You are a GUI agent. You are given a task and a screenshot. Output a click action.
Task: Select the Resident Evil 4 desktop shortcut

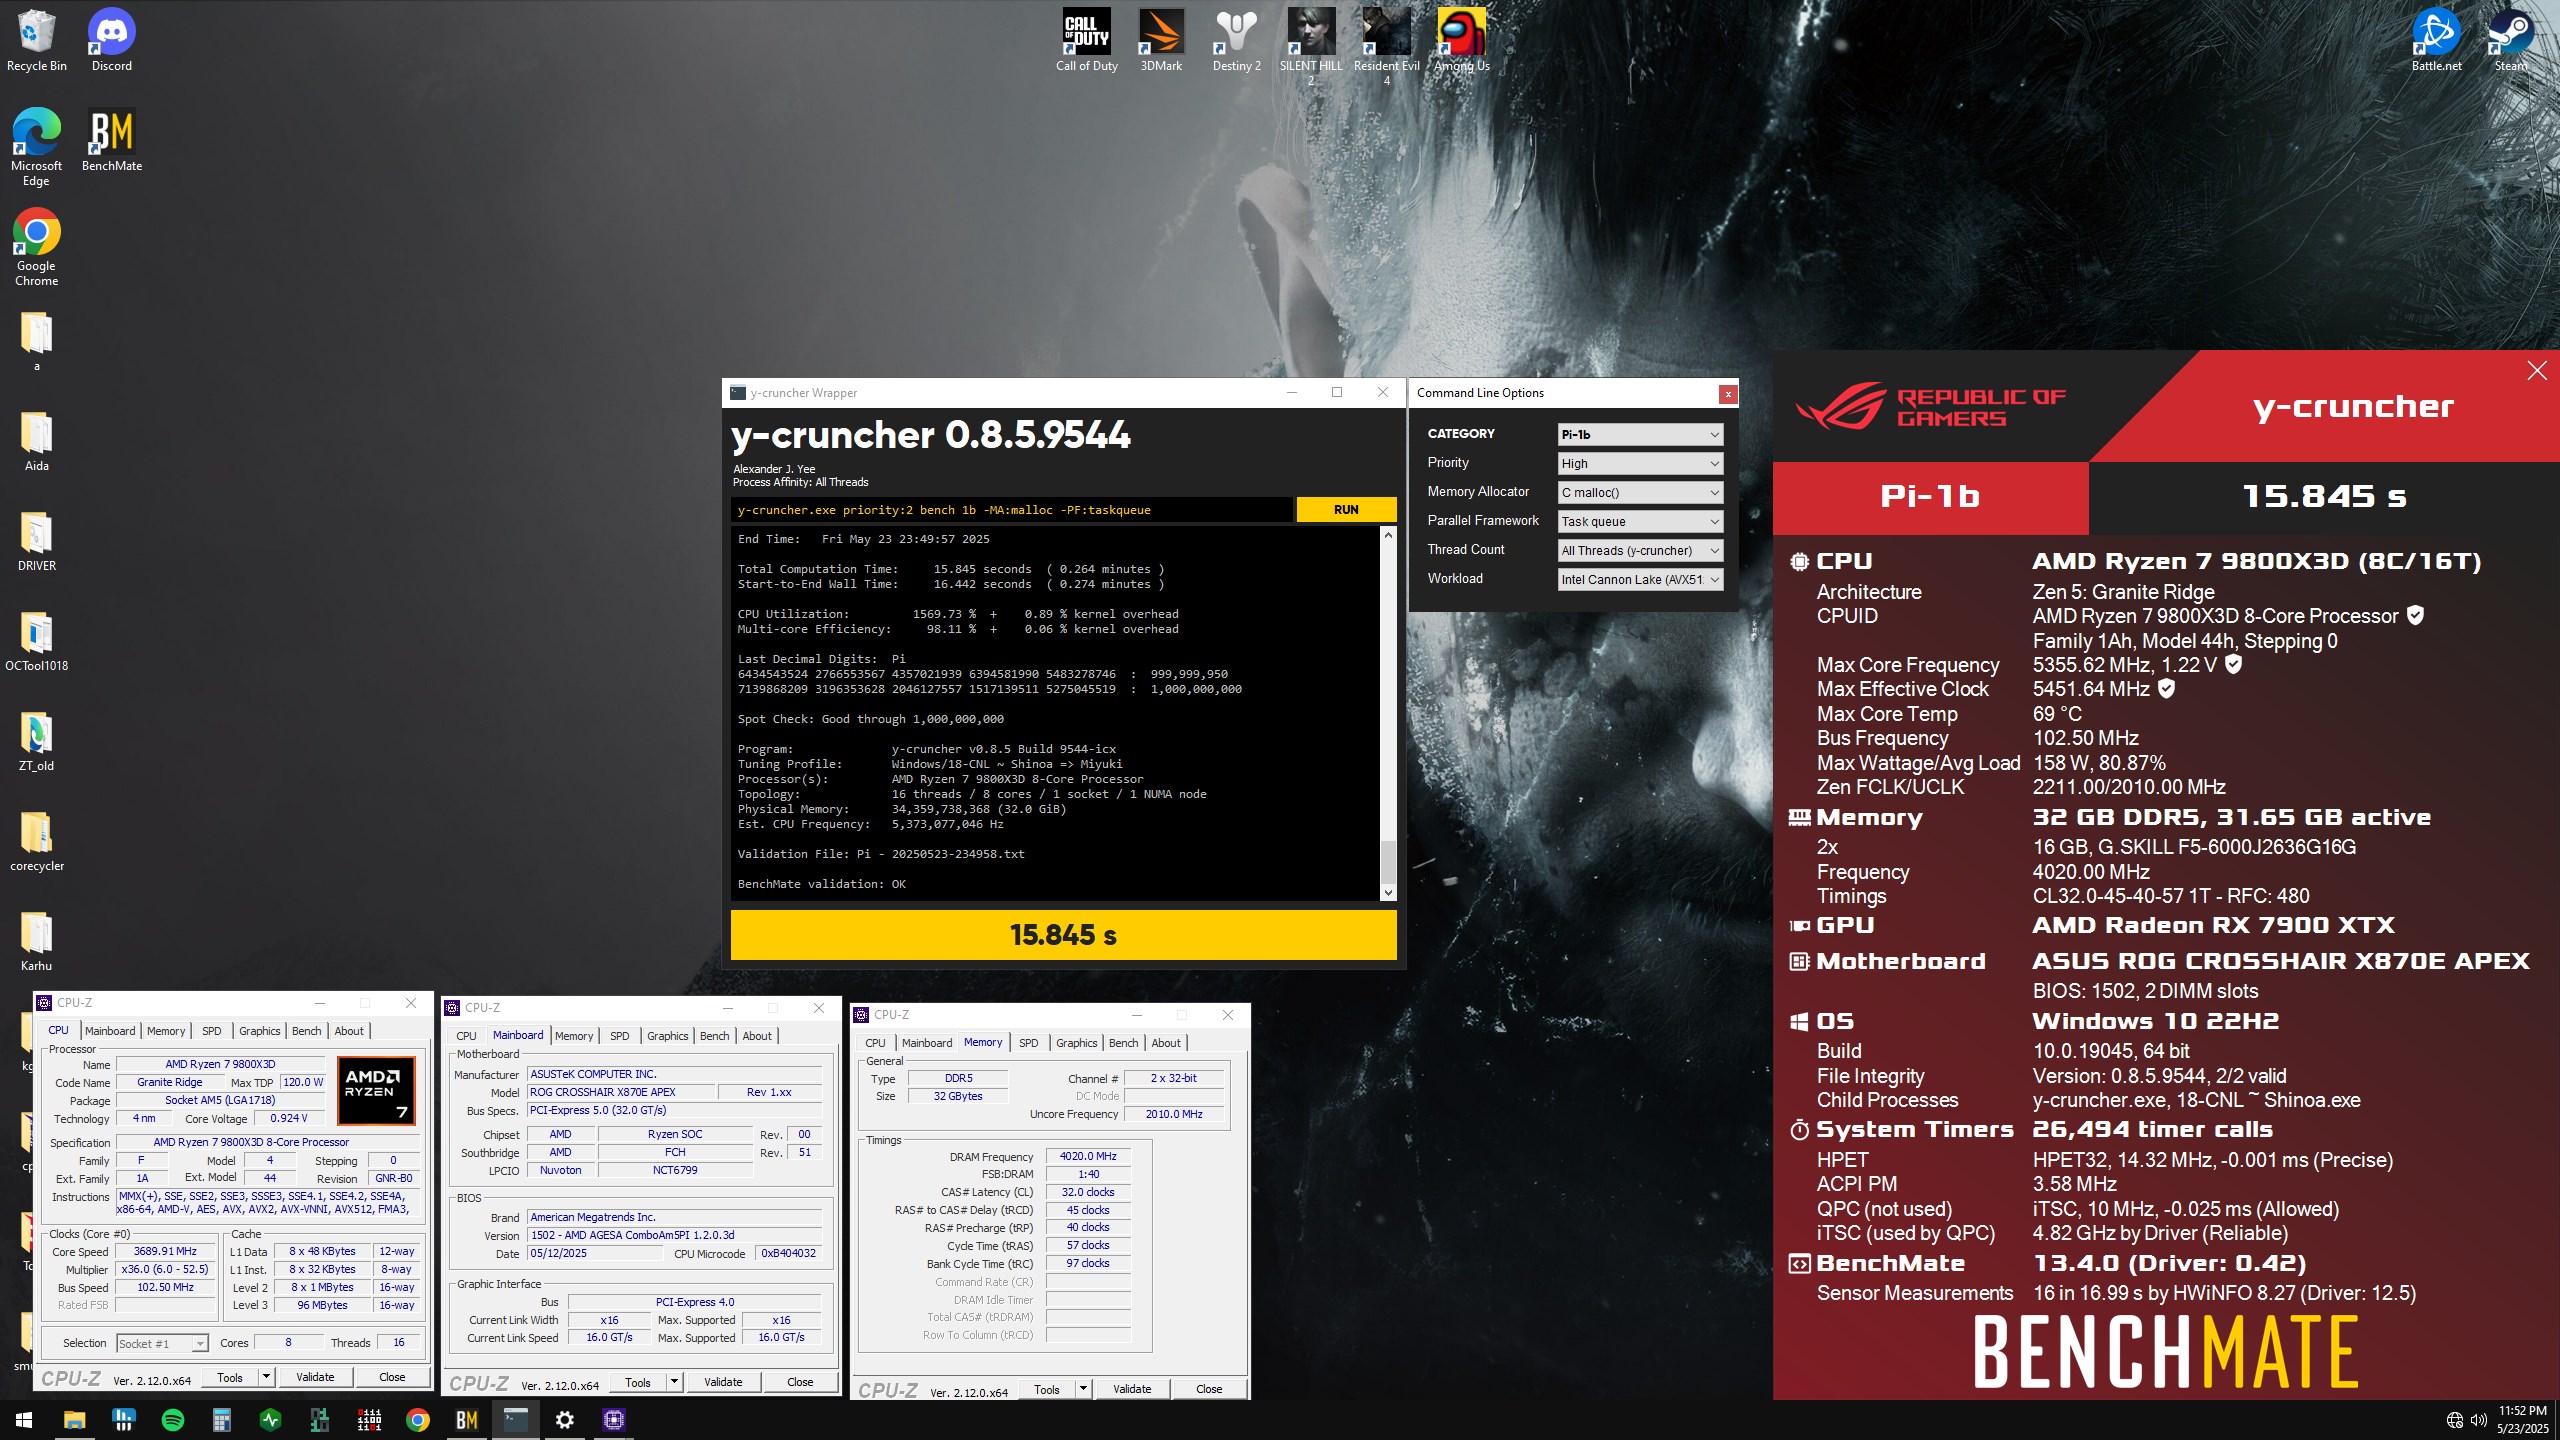click(1386, 47)
